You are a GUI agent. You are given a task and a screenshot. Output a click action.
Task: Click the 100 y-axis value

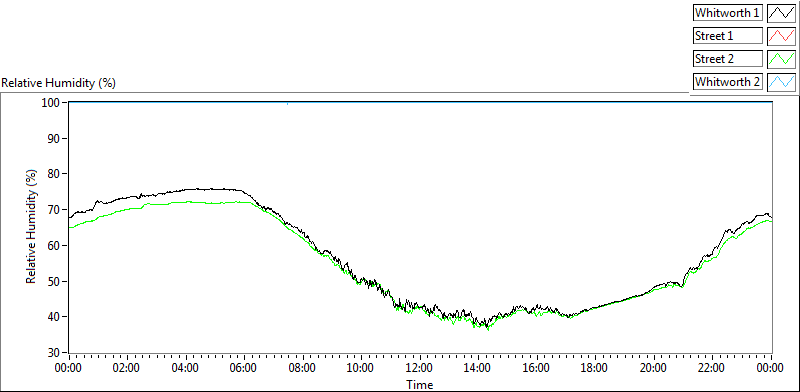tap(52, 103)
